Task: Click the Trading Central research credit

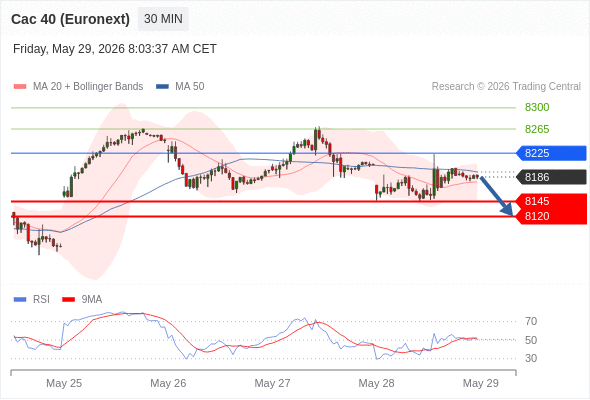Action: click(x=506, y=87)
